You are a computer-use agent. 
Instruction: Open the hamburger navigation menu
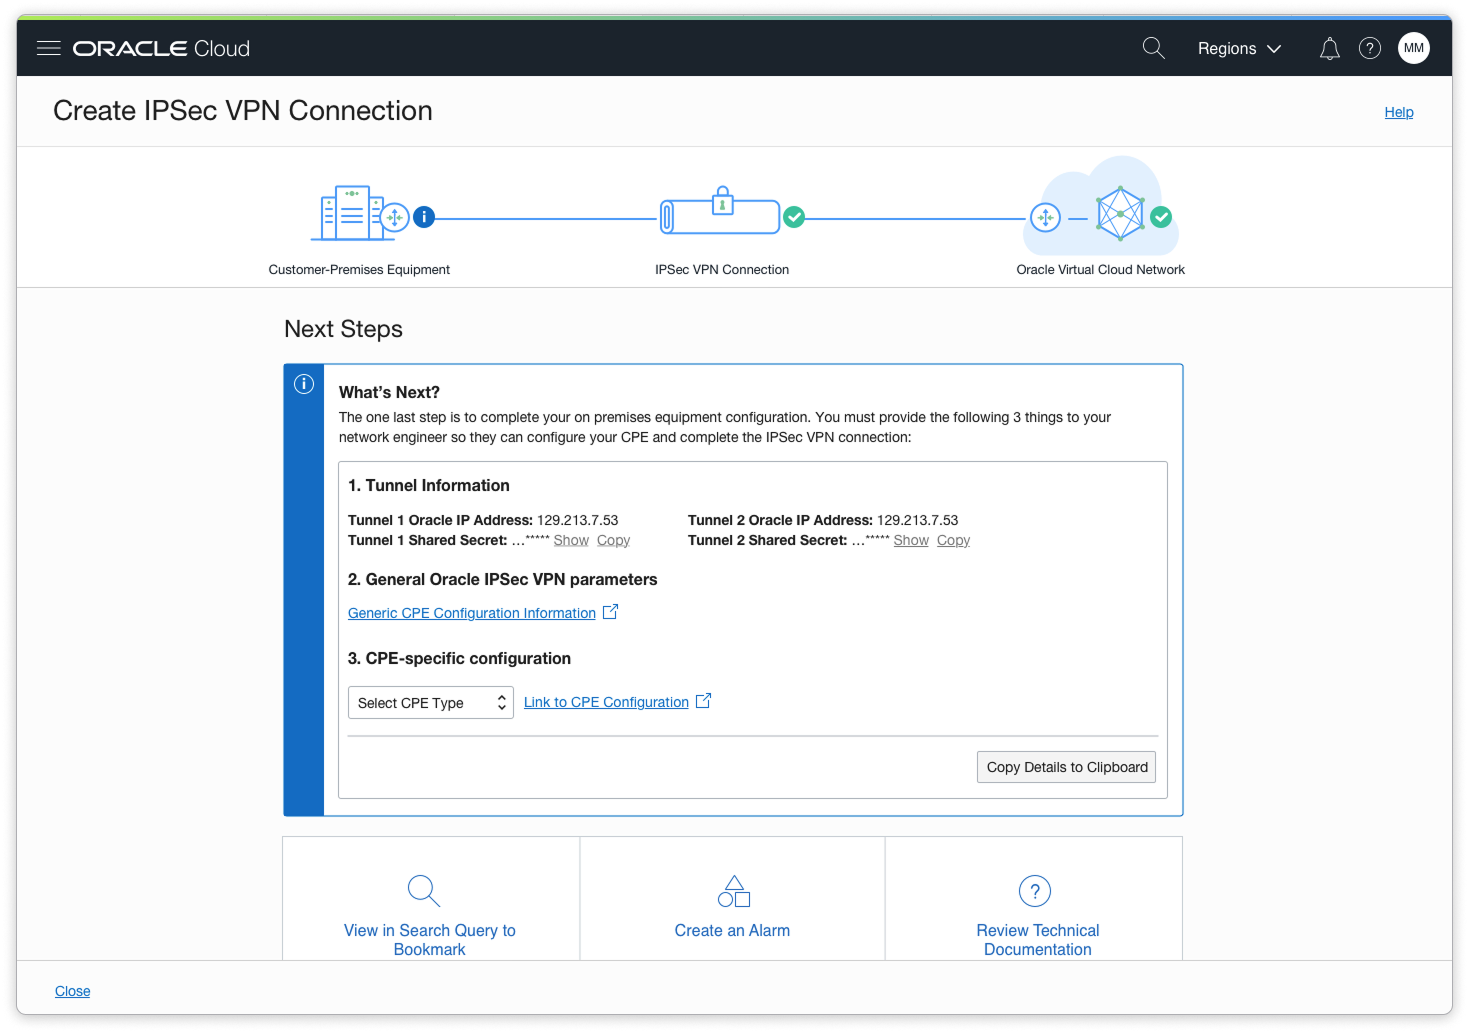49,48
